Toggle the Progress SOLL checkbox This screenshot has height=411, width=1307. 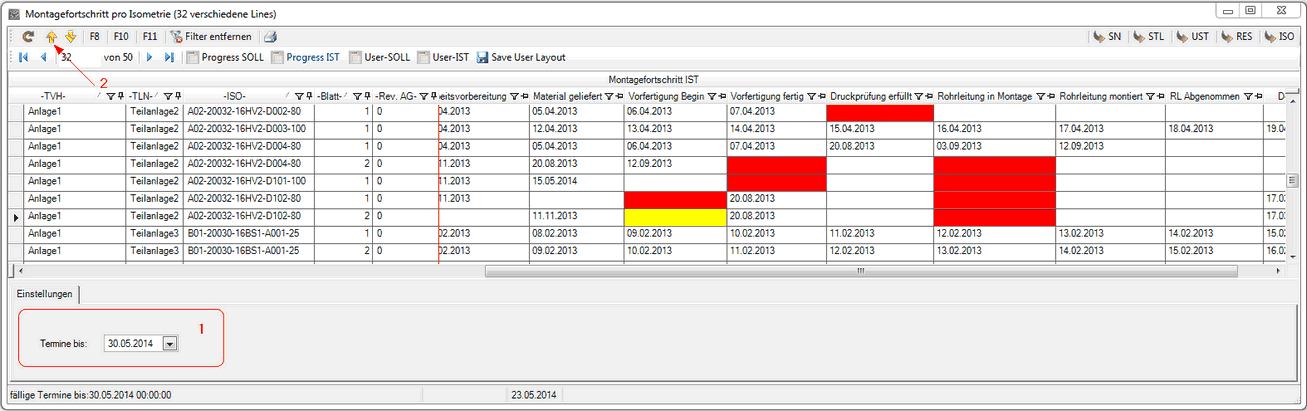[x=193, y=58]
